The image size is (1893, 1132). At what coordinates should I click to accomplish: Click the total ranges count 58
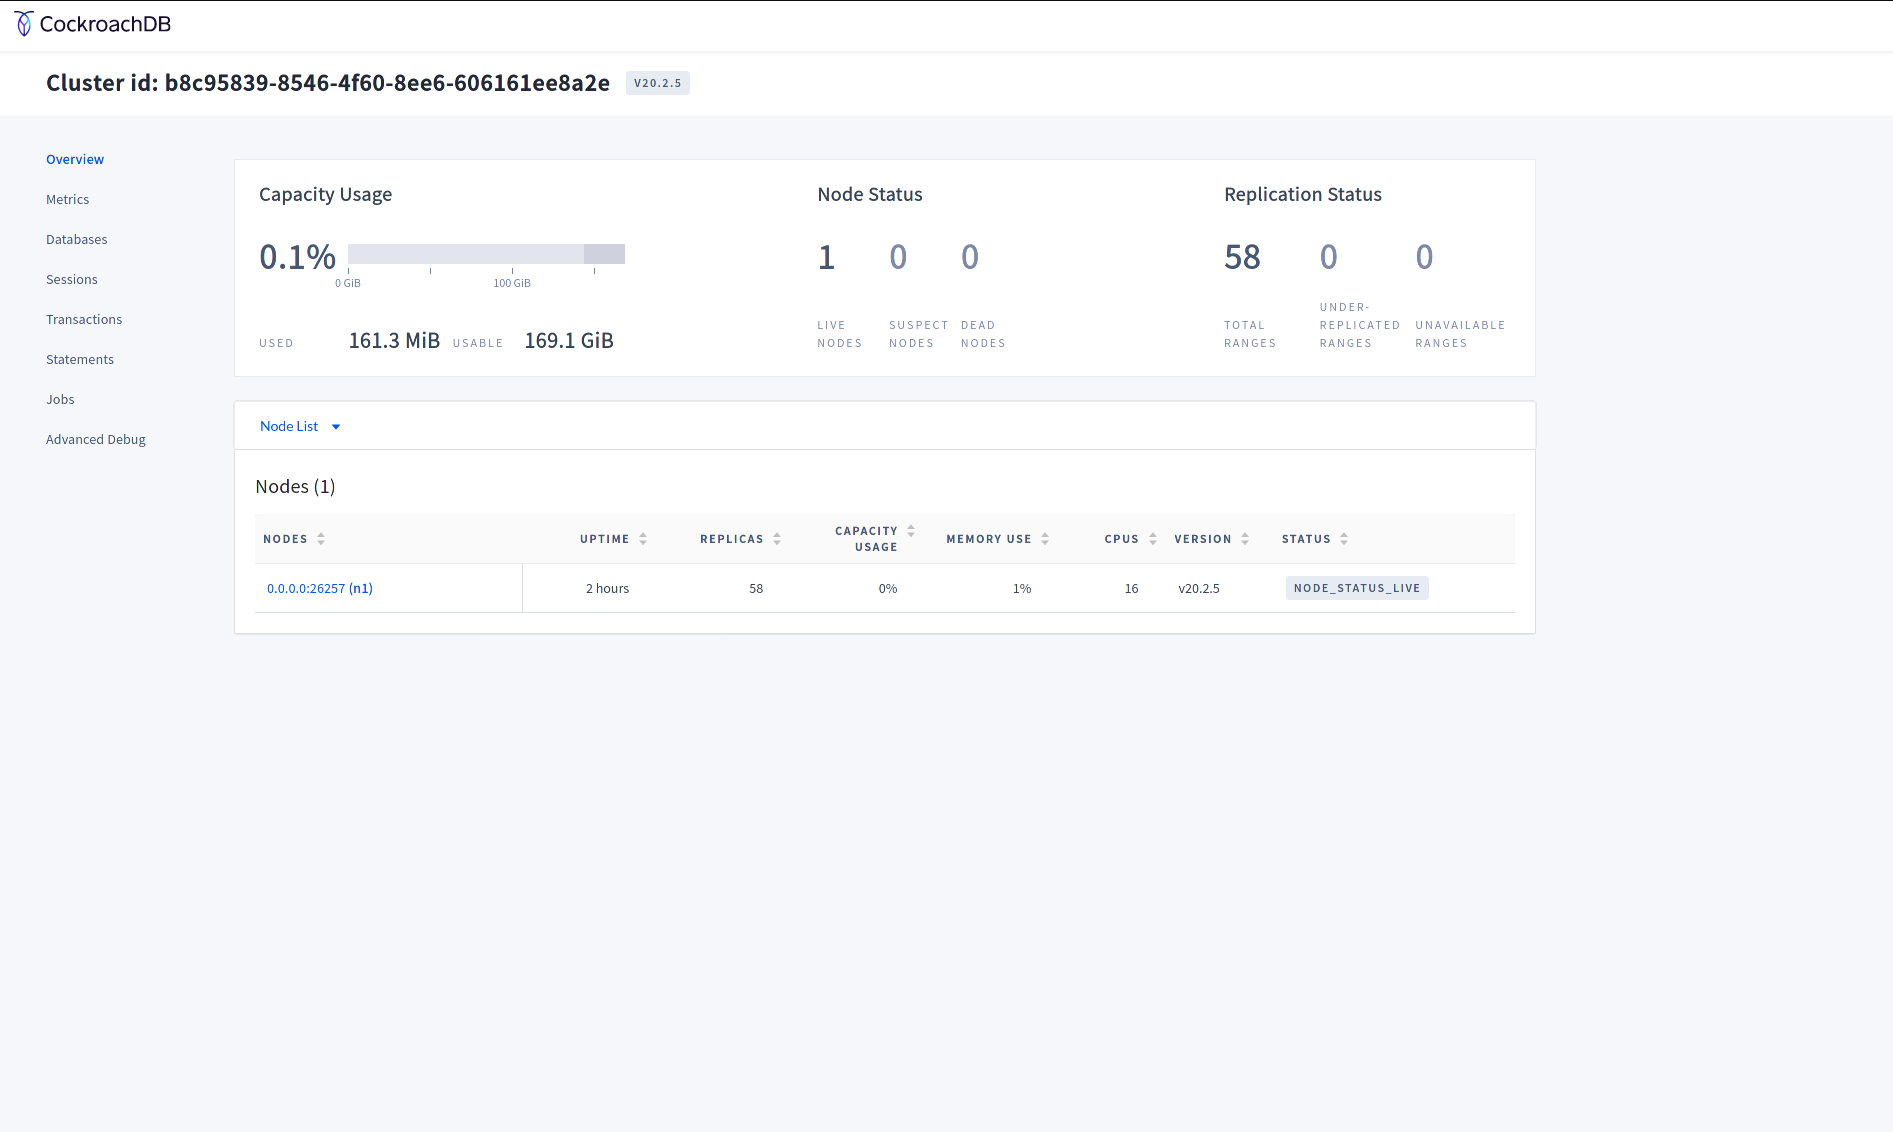1242,257
